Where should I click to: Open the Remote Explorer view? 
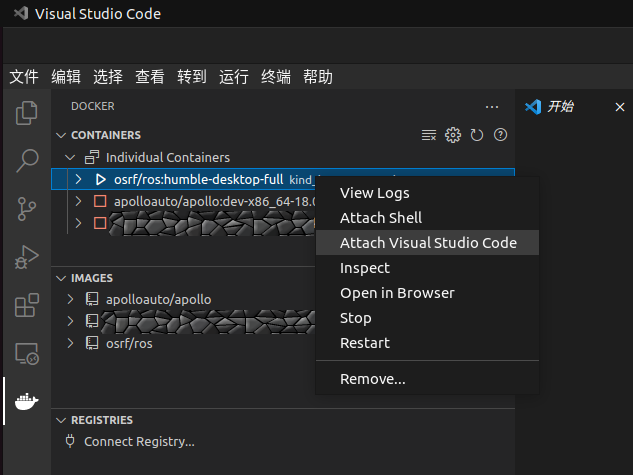pos(27,354)
